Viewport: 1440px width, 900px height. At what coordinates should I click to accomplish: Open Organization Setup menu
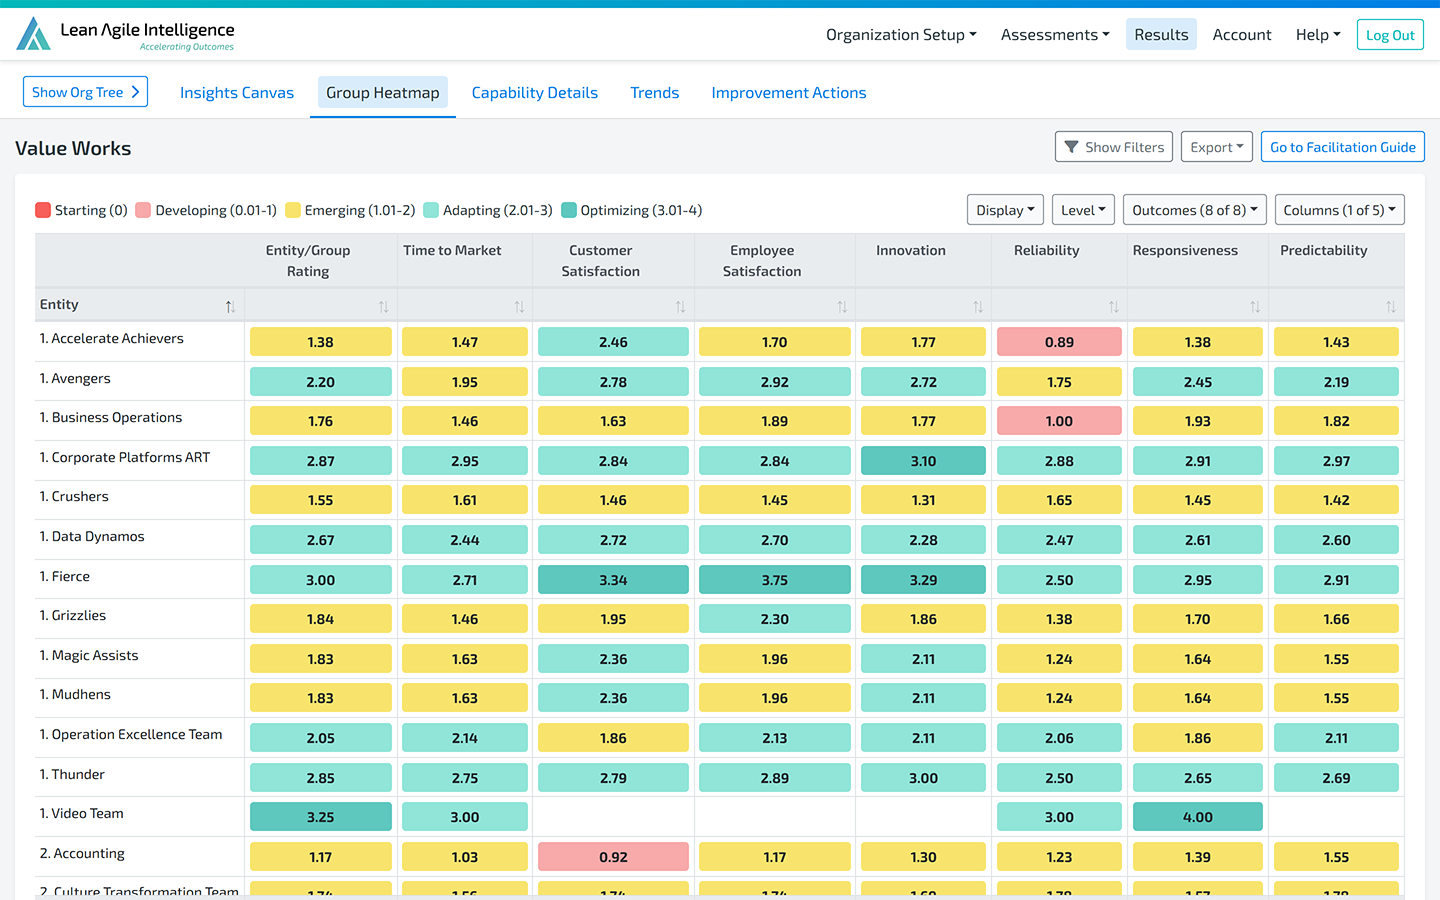click(x=900, y=35)
